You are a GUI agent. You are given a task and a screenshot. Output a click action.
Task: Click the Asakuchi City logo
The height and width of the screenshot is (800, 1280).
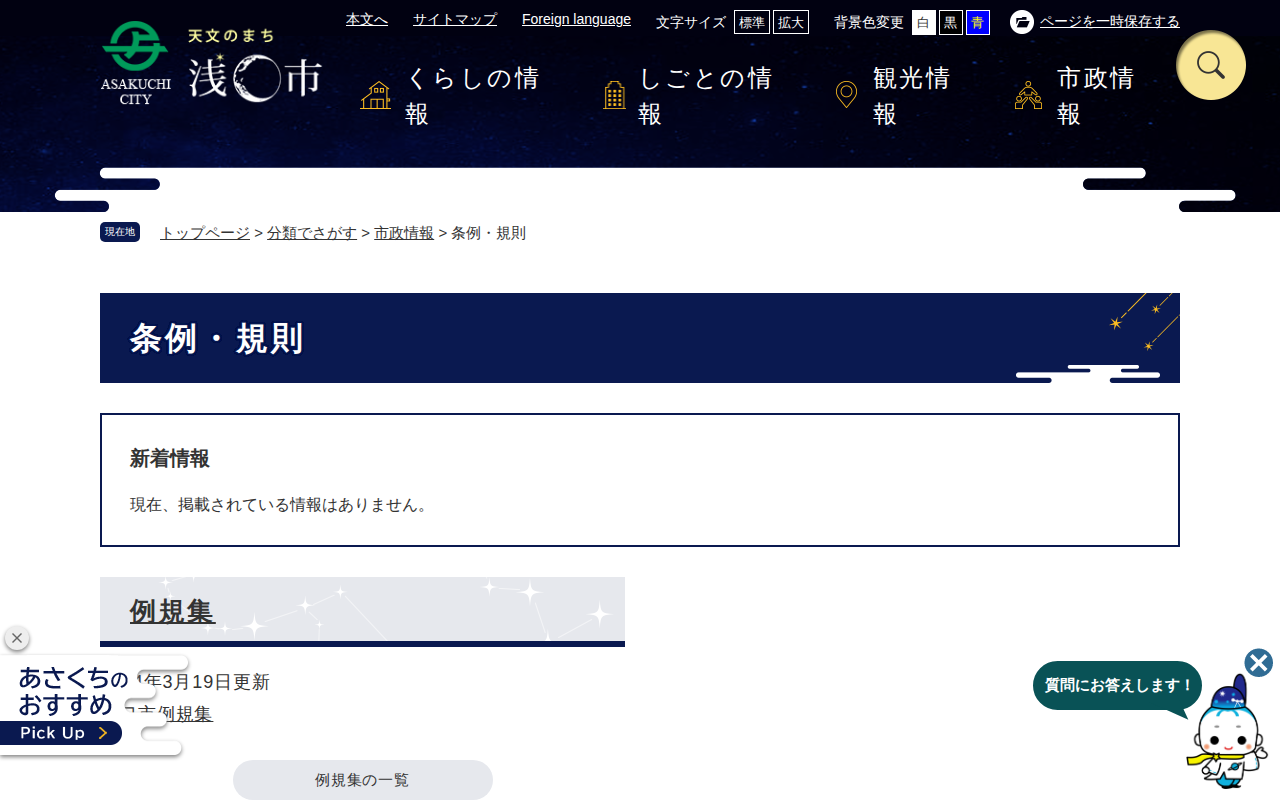click(211, 63)
